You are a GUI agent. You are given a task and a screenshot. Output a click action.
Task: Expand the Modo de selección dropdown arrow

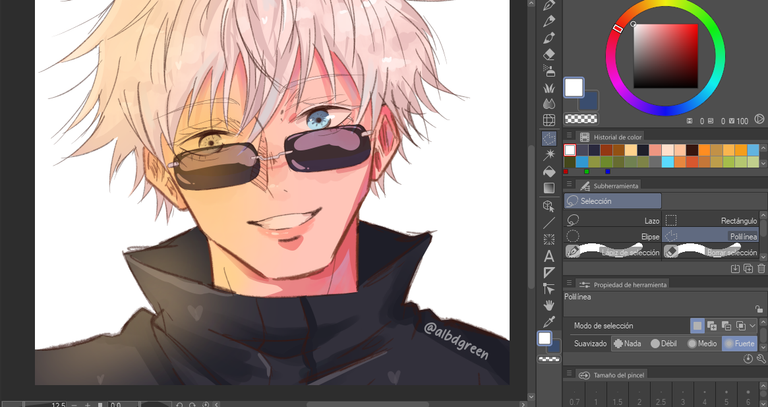pyautogui.click(x=752, y=326)
